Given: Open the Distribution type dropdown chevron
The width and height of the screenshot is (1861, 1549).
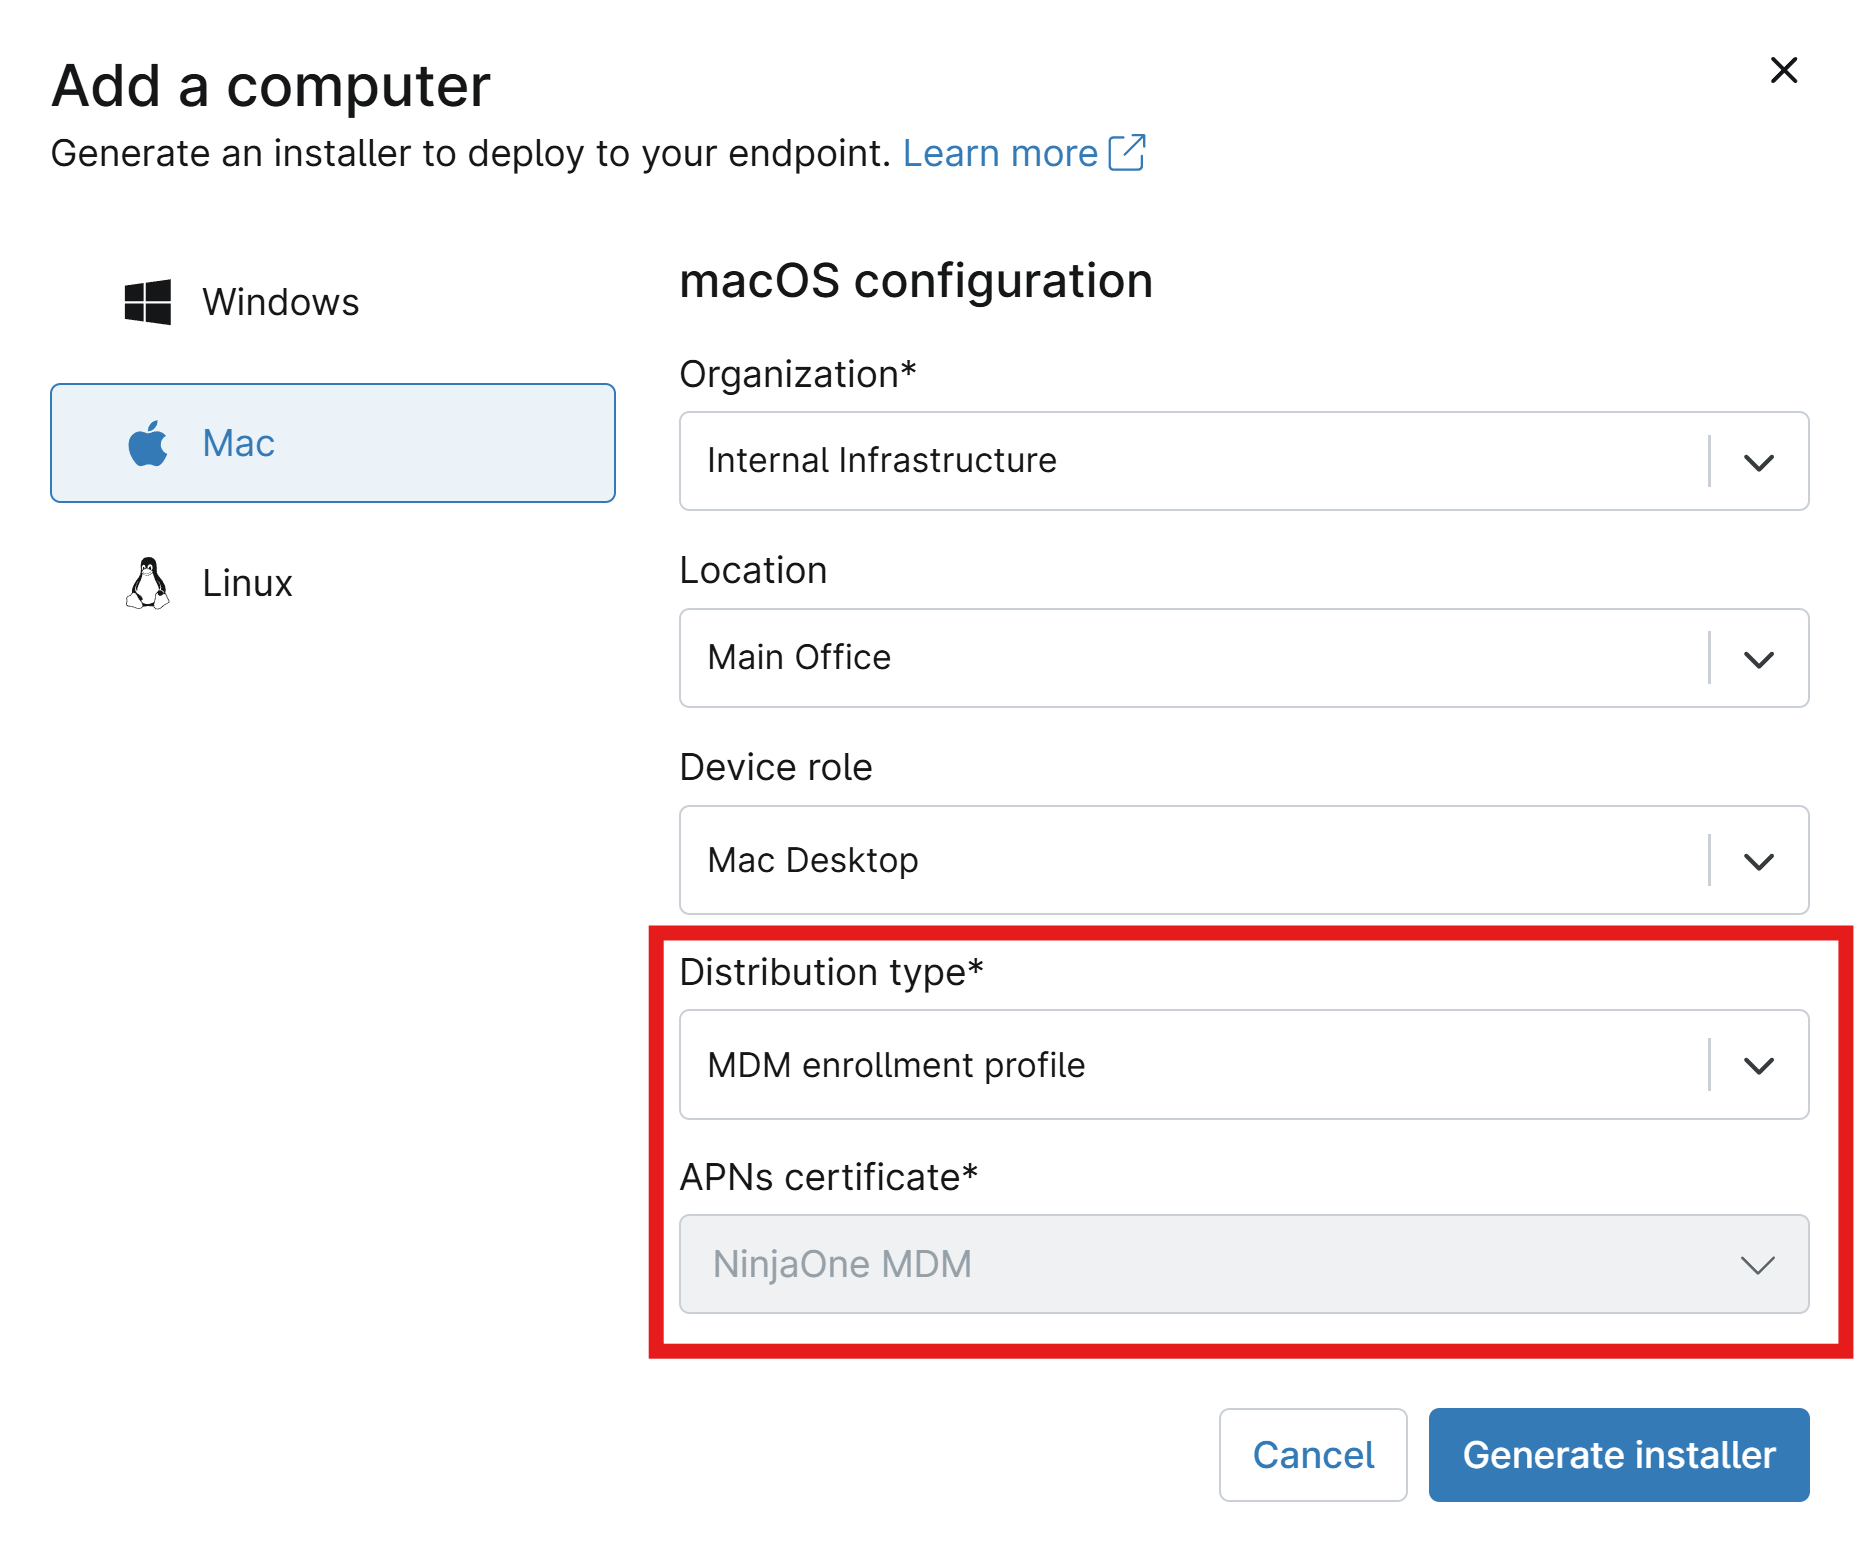Looking at the screenshot, I should click(1759, 1065).
